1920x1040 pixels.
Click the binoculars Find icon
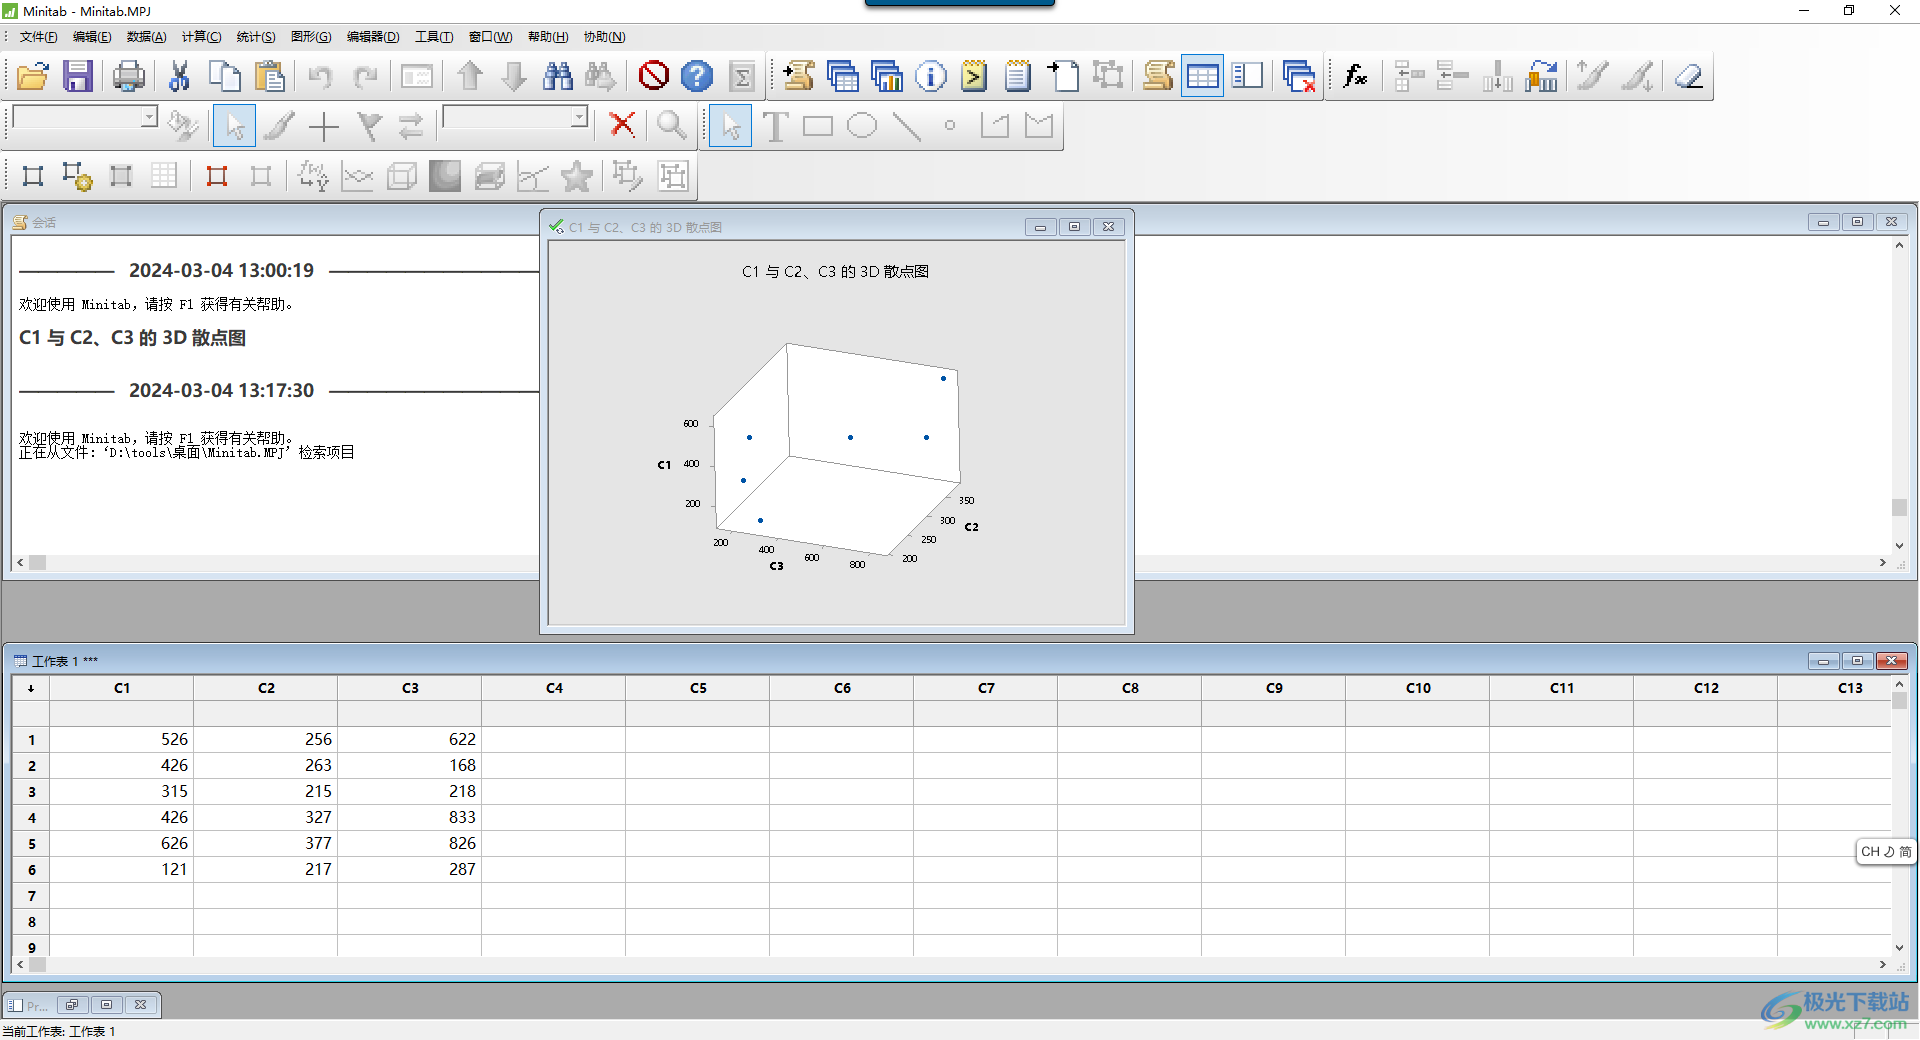click(x=557, y=76)
